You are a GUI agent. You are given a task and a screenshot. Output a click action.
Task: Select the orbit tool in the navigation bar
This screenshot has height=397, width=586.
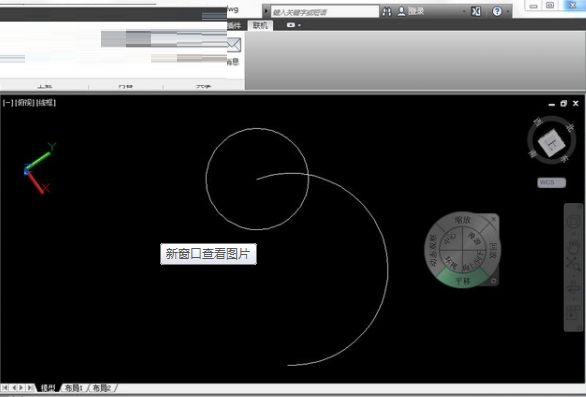tap(574, 289)
